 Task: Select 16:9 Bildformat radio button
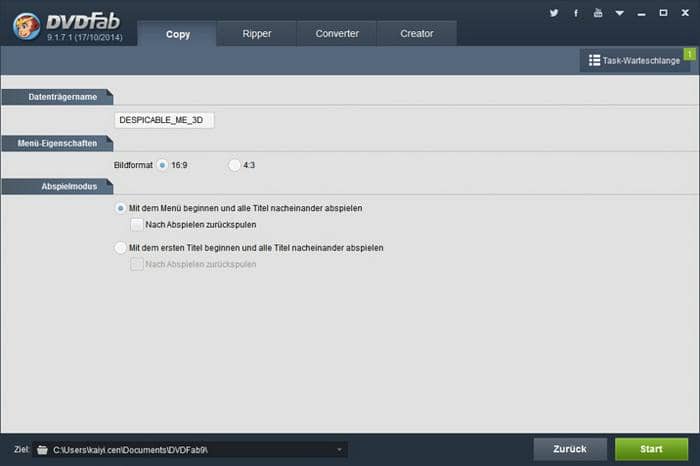coord(162,165)
